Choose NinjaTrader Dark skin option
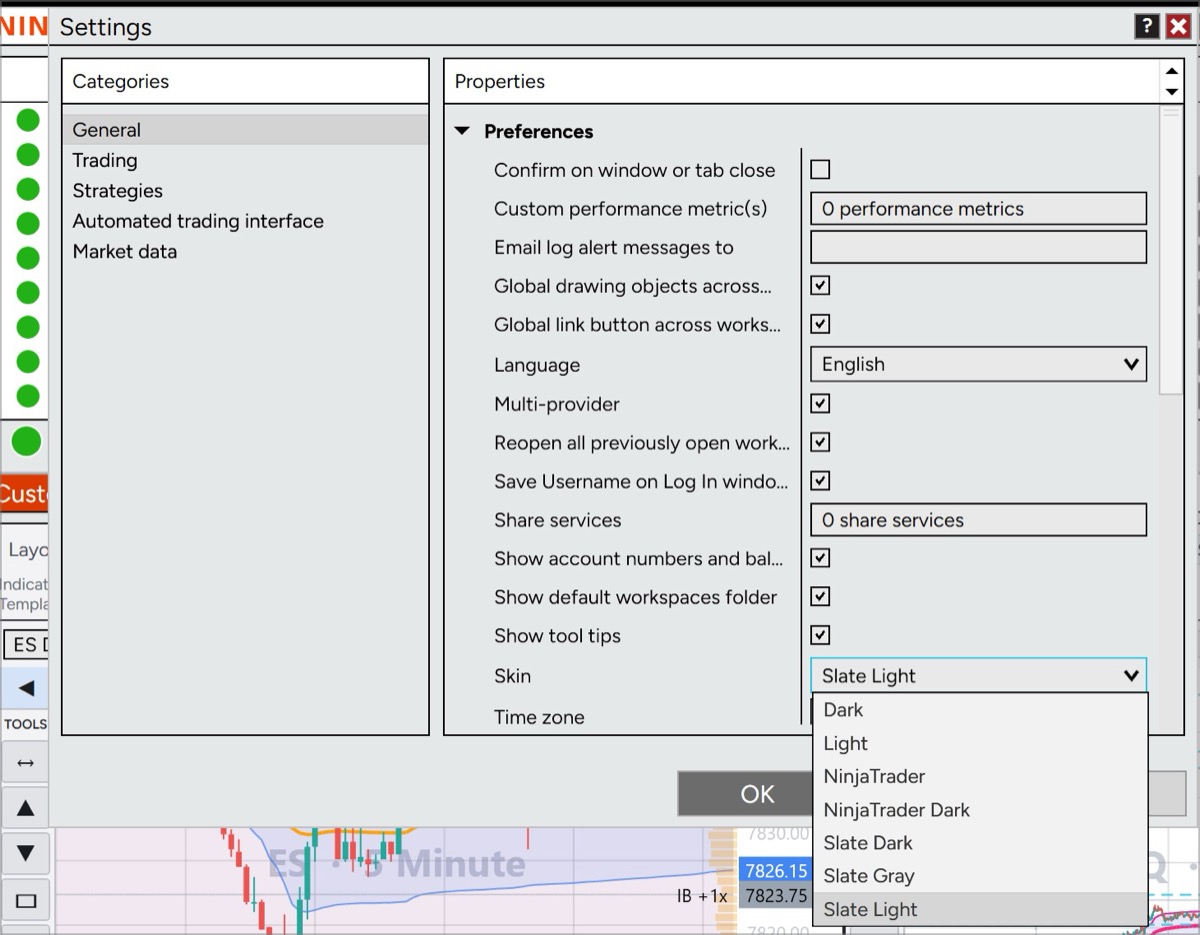This screenshot has height=935, width=1200. click(980, 810)
